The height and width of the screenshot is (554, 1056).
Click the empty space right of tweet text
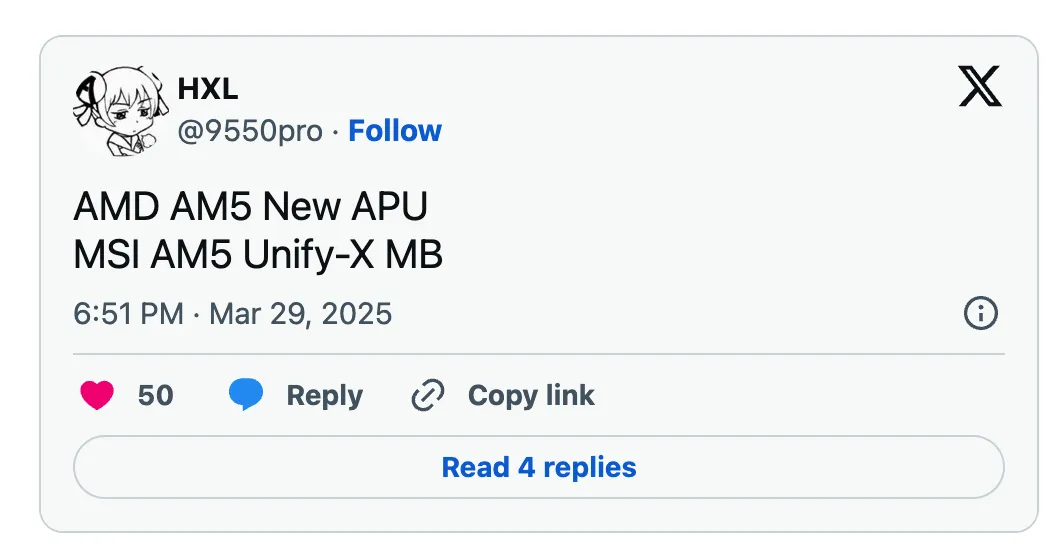point(720,230)
